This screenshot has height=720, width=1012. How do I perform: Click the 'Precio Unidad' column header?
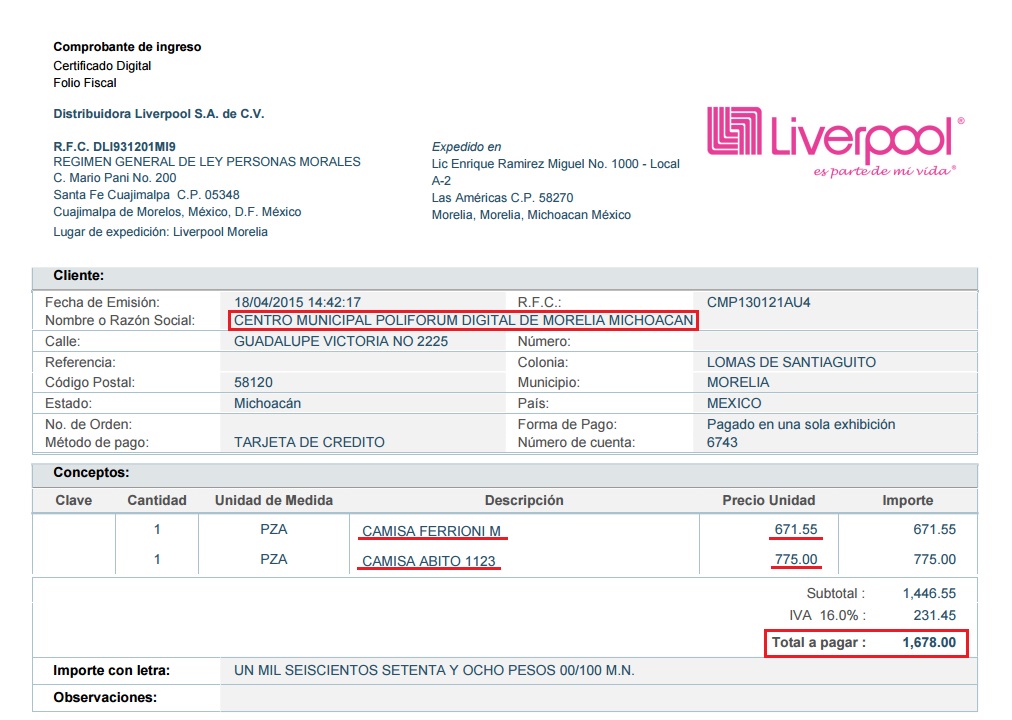point(769,500)
